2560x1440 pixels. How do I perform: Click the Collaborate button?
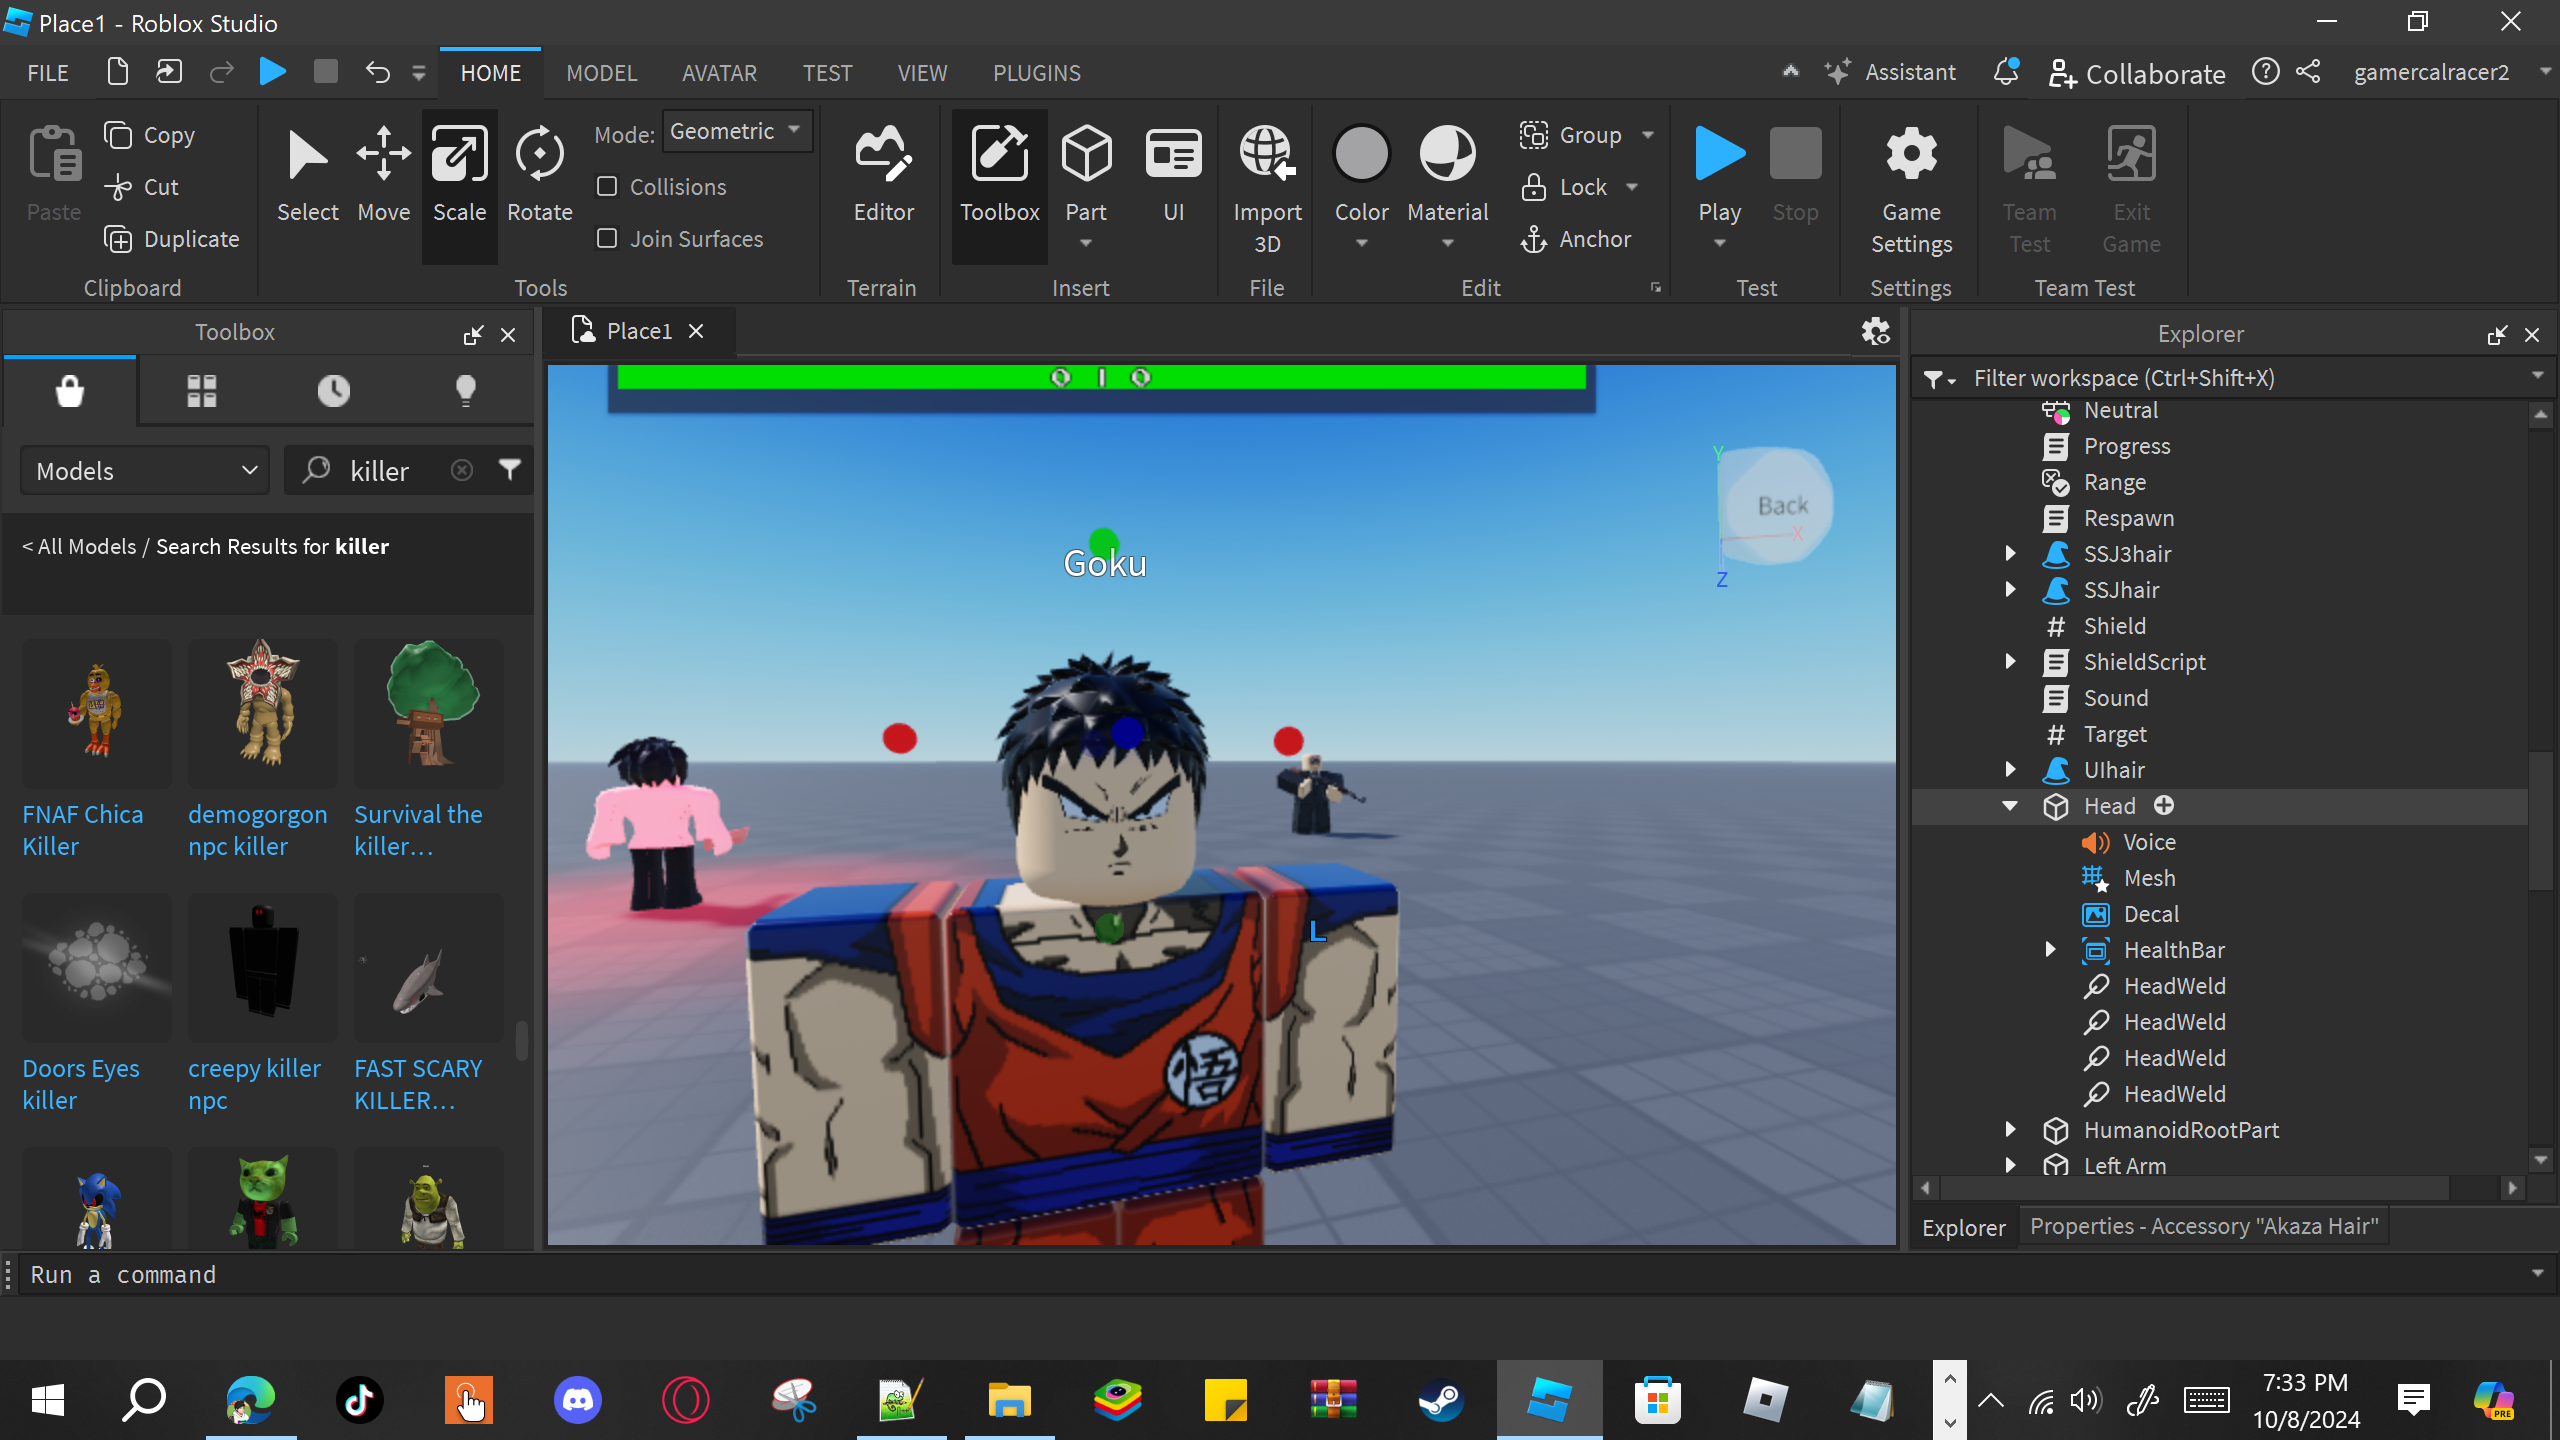(2137, 73)
